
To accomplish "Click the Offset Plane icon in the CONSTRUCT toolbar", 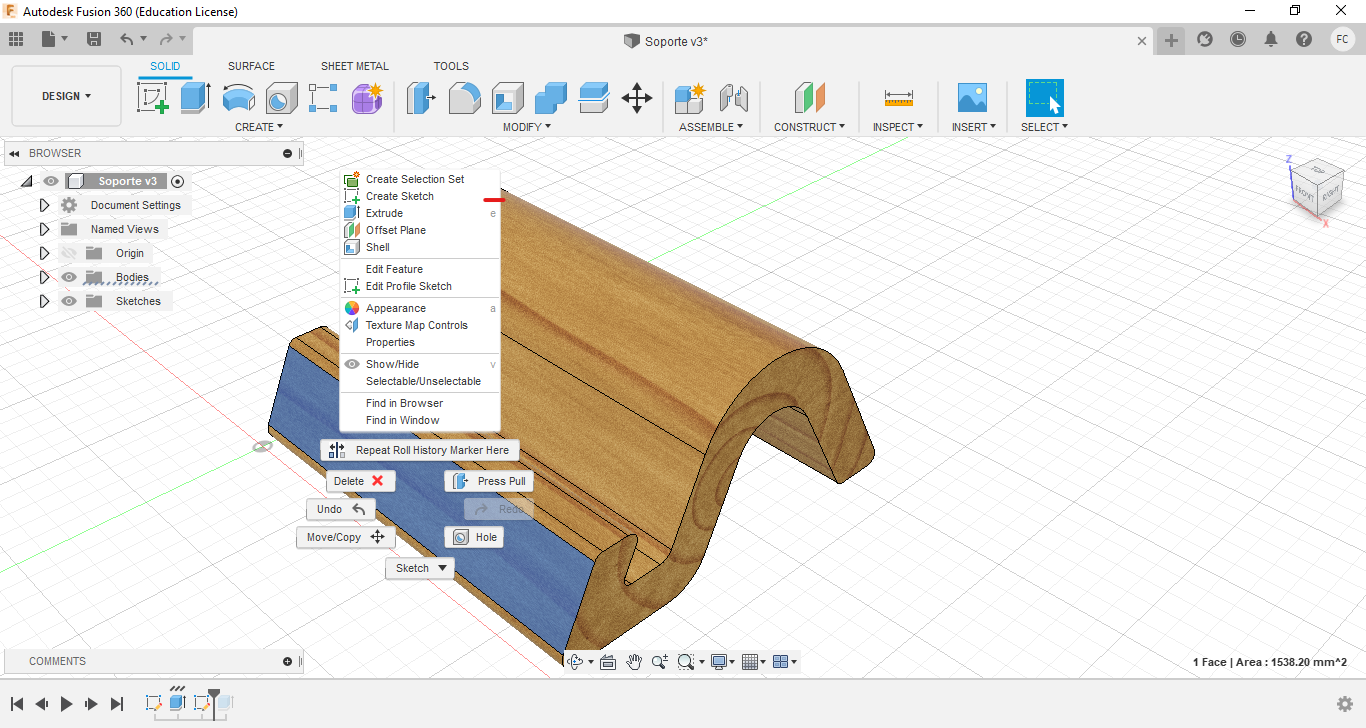I will coord(809,97).
